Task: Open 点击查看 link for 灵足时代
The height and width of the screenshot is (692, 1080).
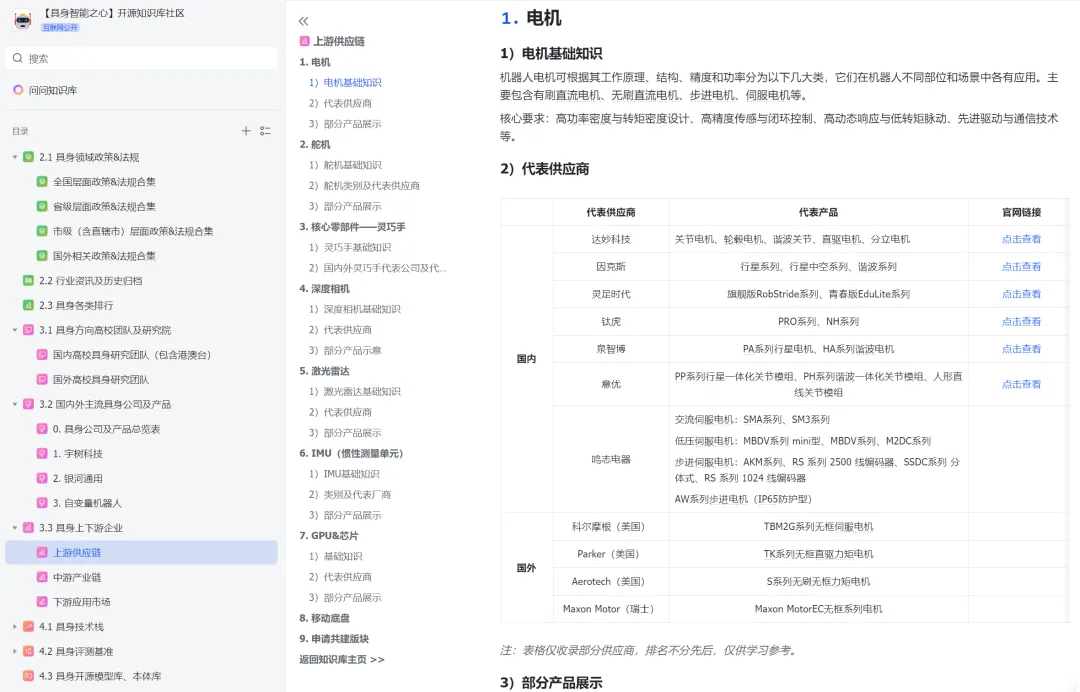Action: point(1021,294)
